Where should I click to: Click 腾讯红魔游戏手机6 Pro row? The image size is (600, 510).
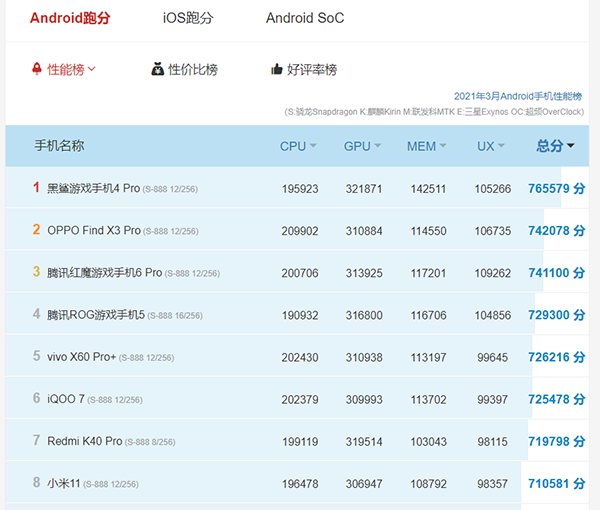104,273
